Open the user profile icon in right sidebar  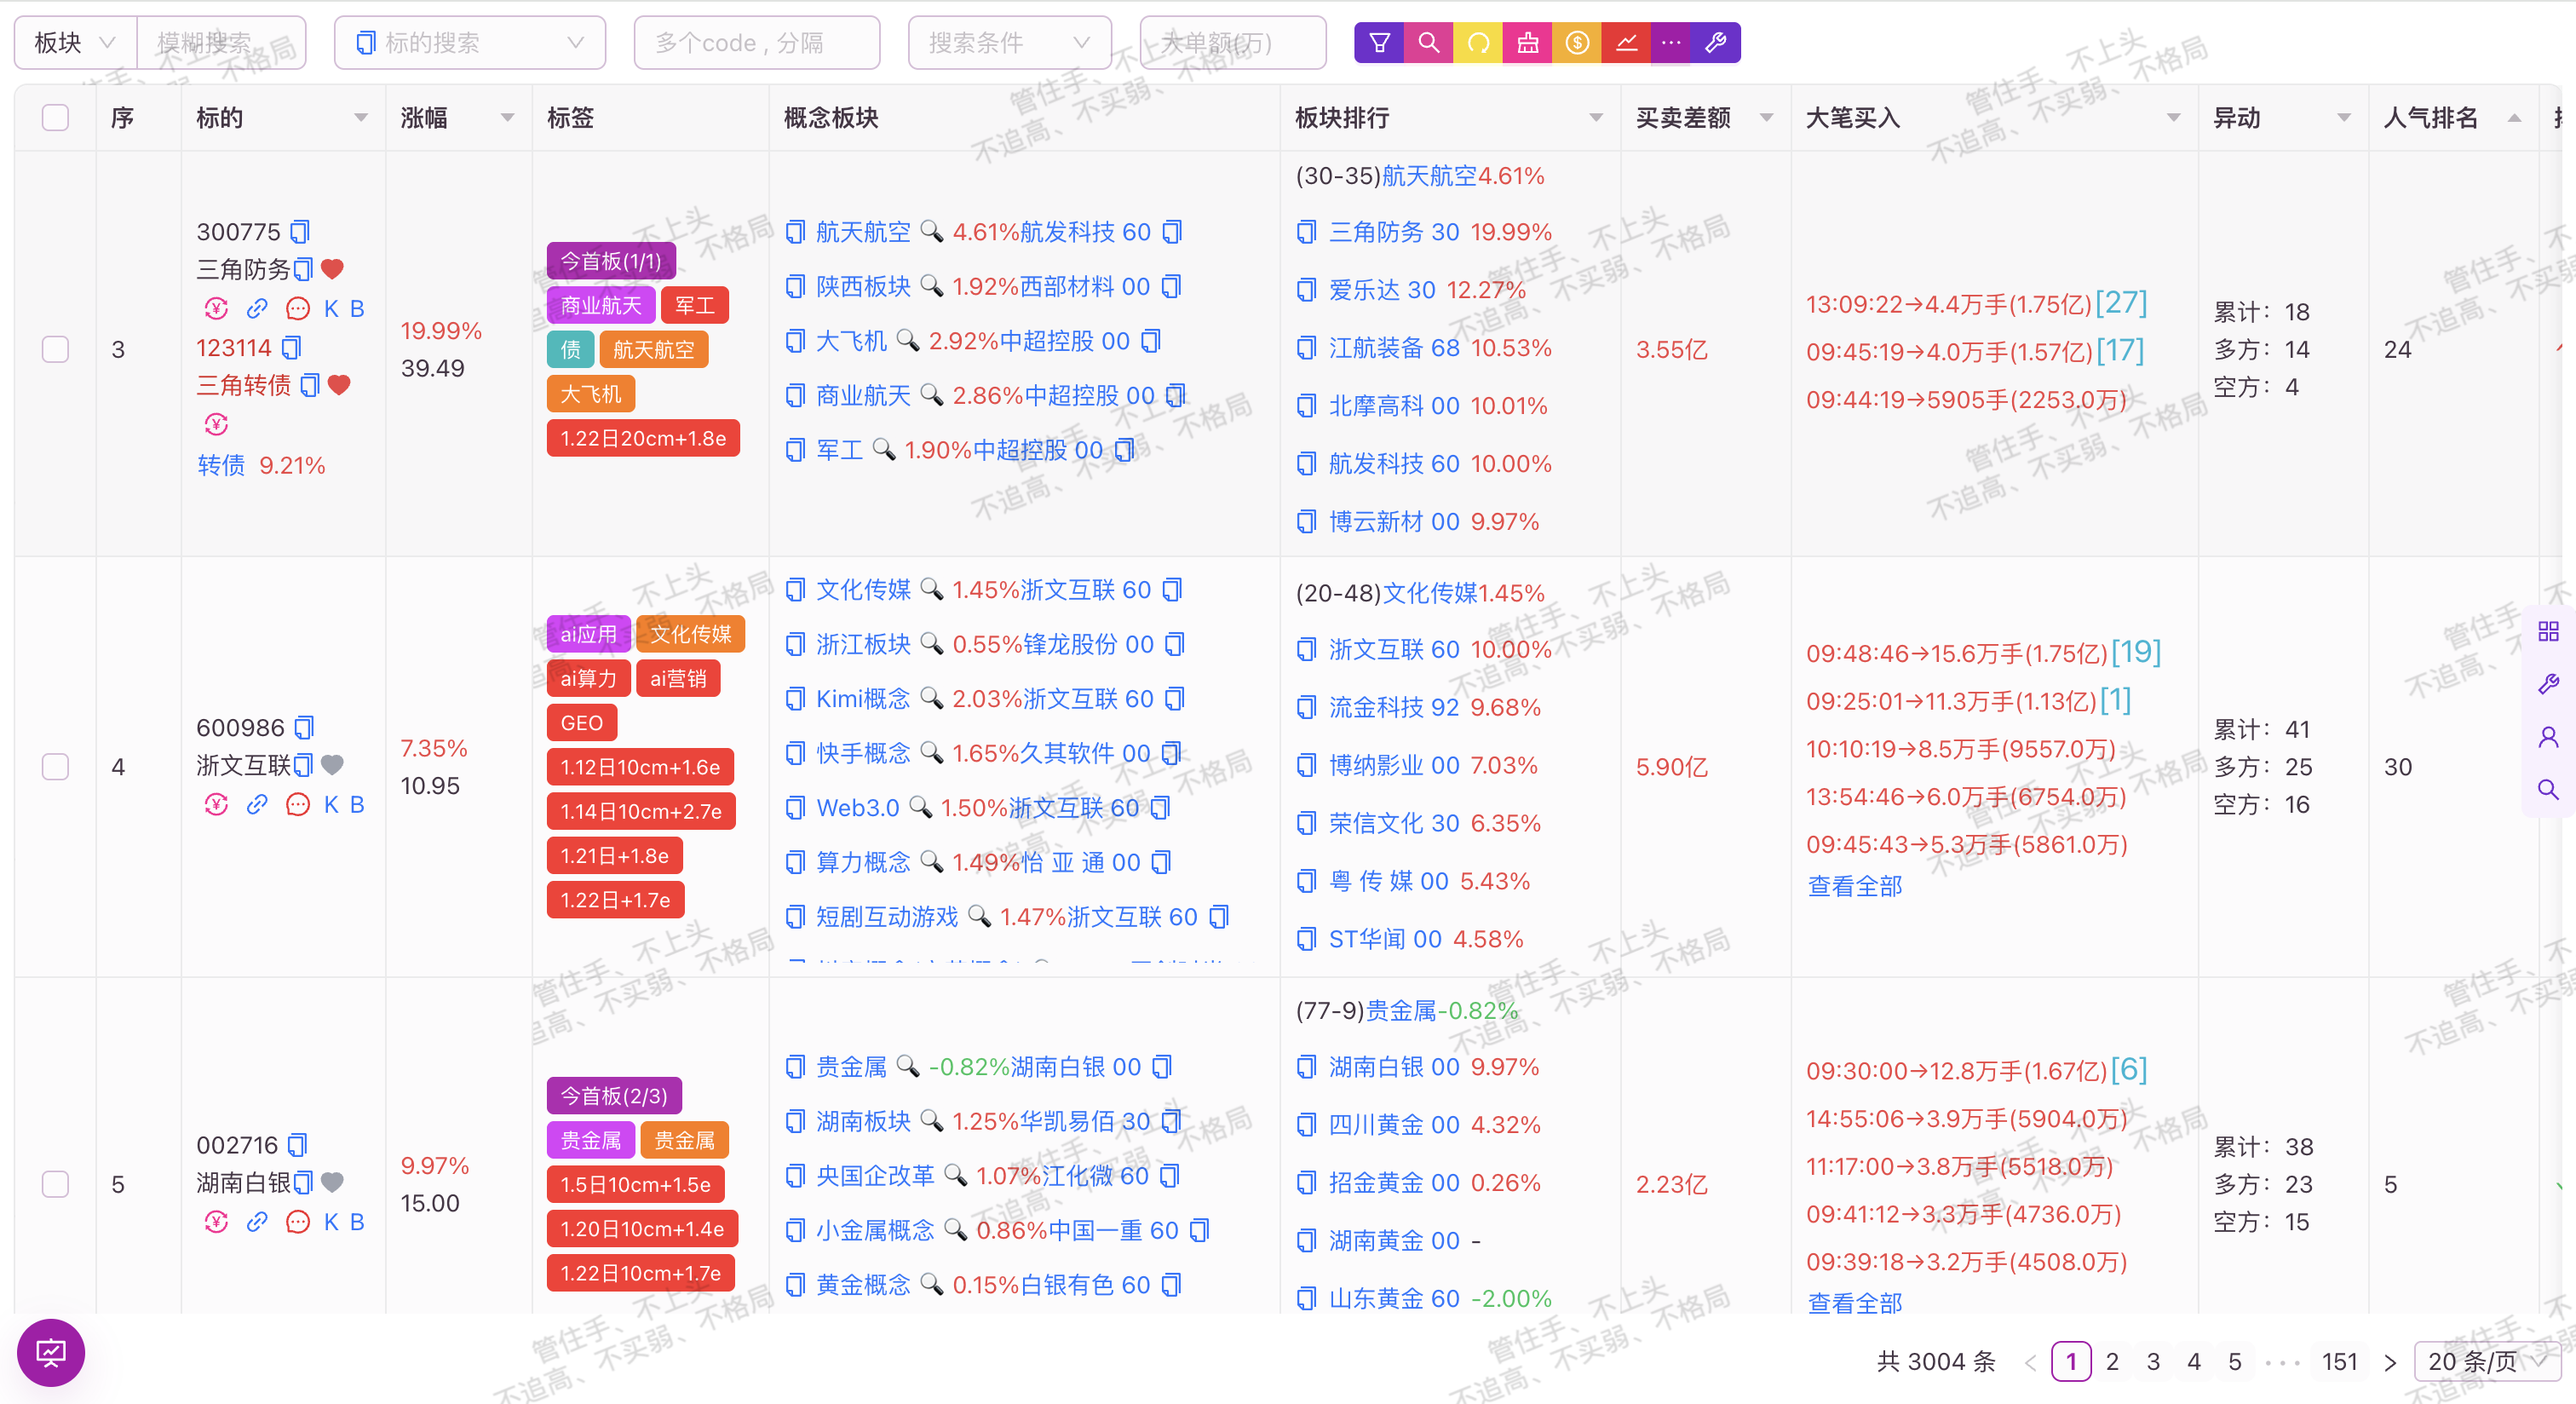pyautogui.click(x=2548, y=737)
